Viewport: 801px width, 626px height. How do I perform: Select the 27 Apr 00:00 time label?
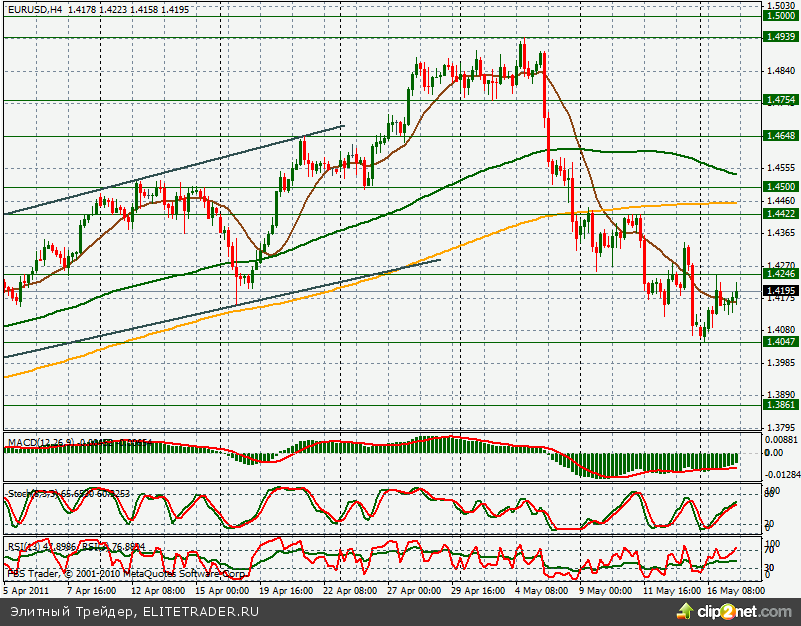pos(415,591)
